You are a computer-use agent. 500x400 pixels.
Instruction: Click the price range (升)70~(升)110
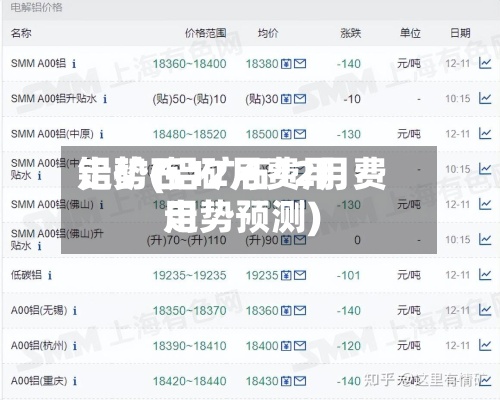(187, 240)
